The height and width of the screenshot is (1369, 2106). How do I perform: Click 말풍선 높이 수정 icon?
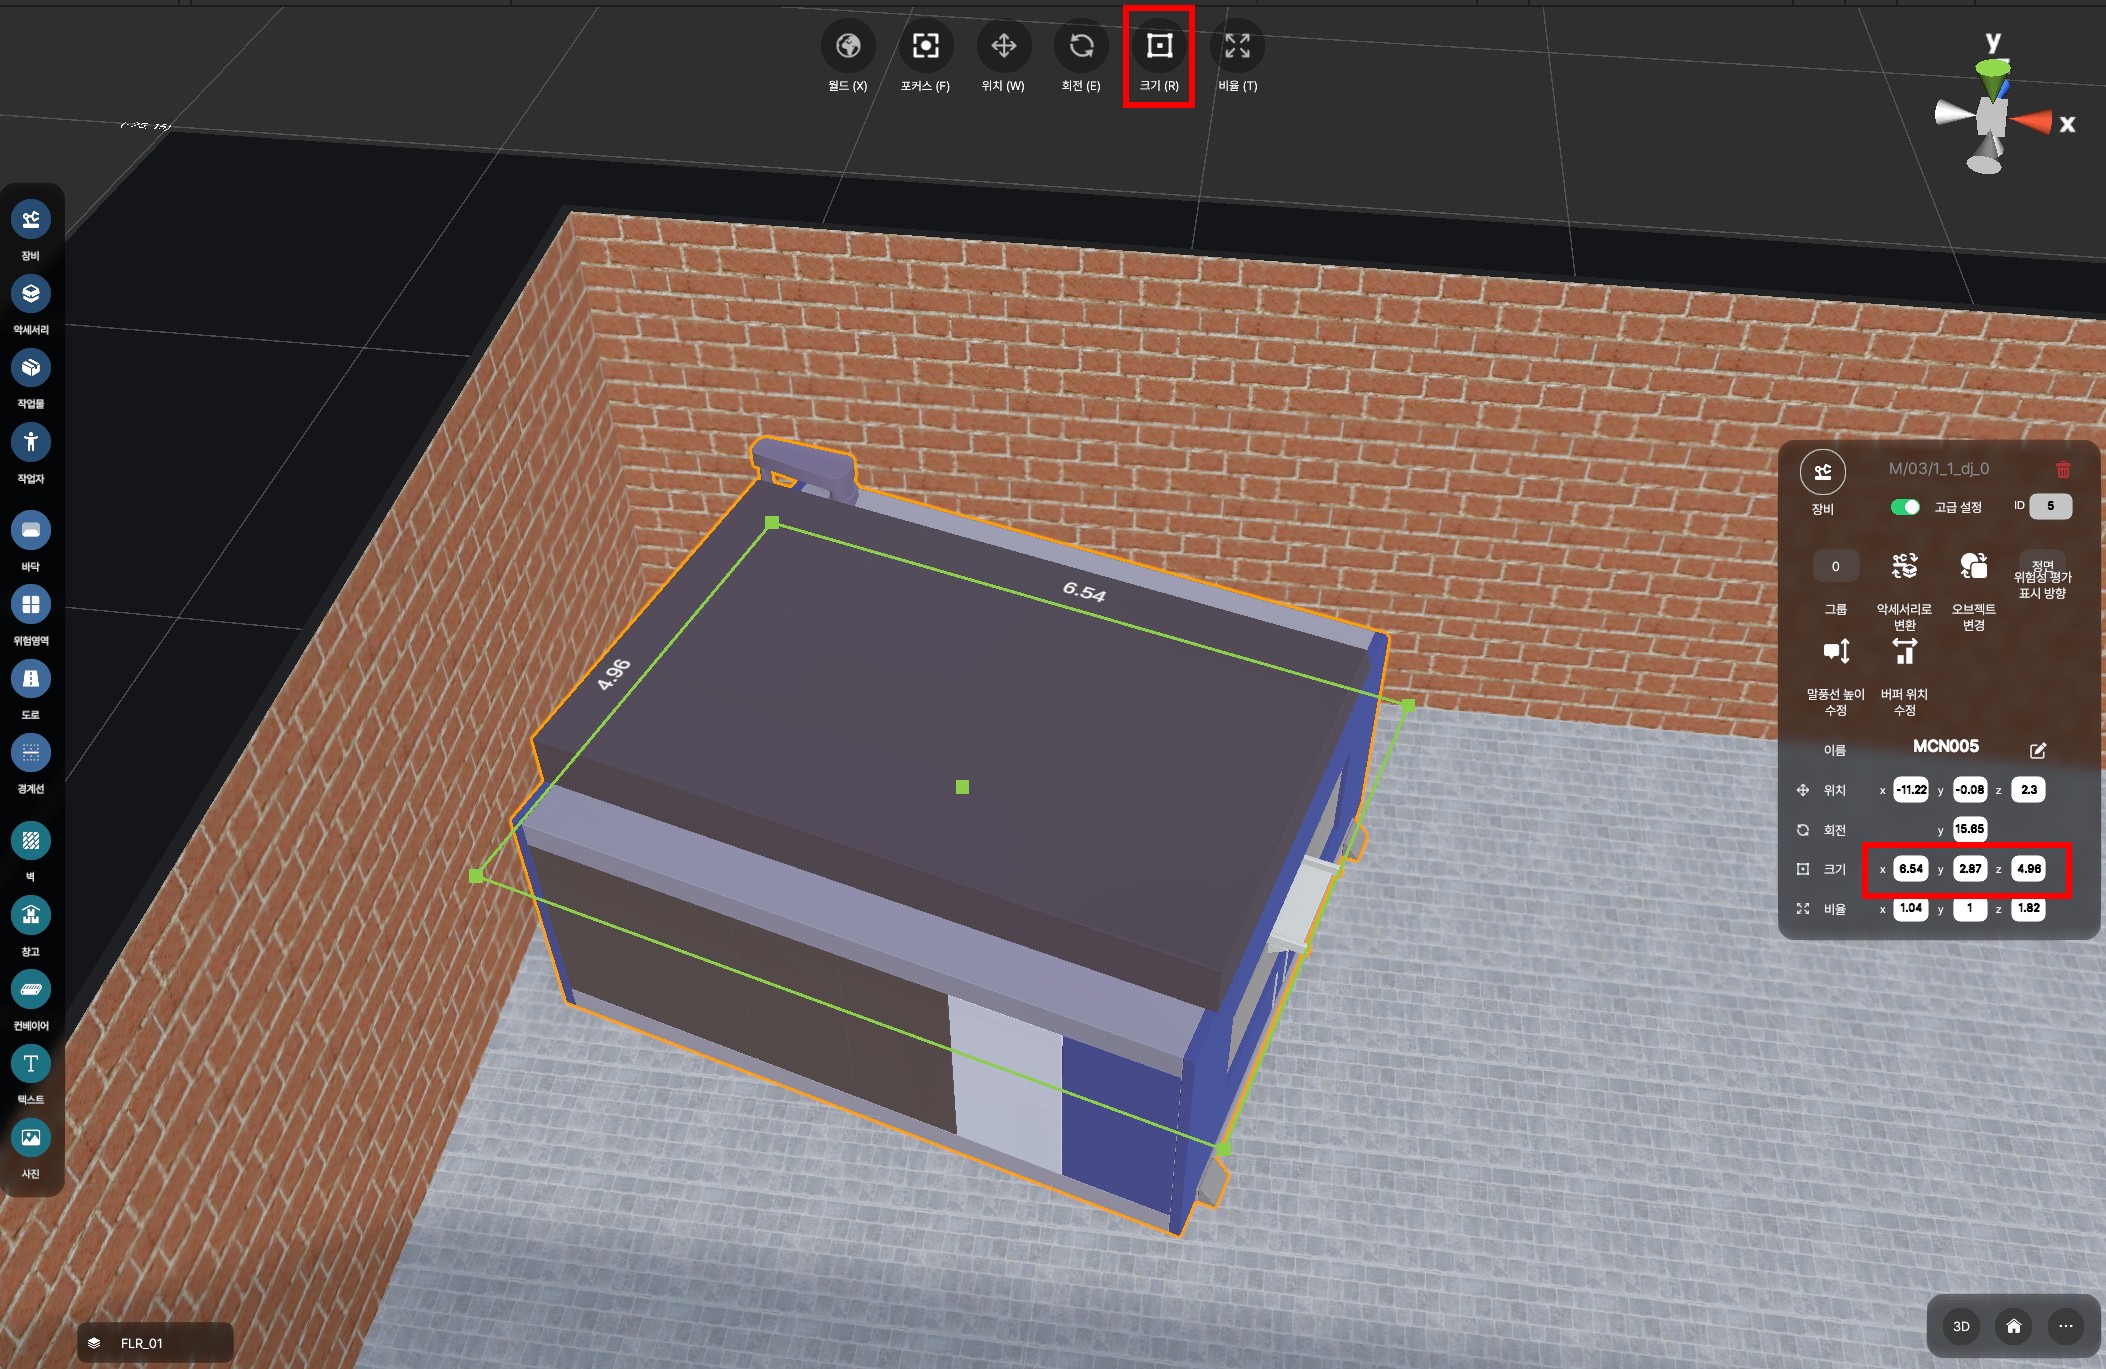tap(1836, 652)
